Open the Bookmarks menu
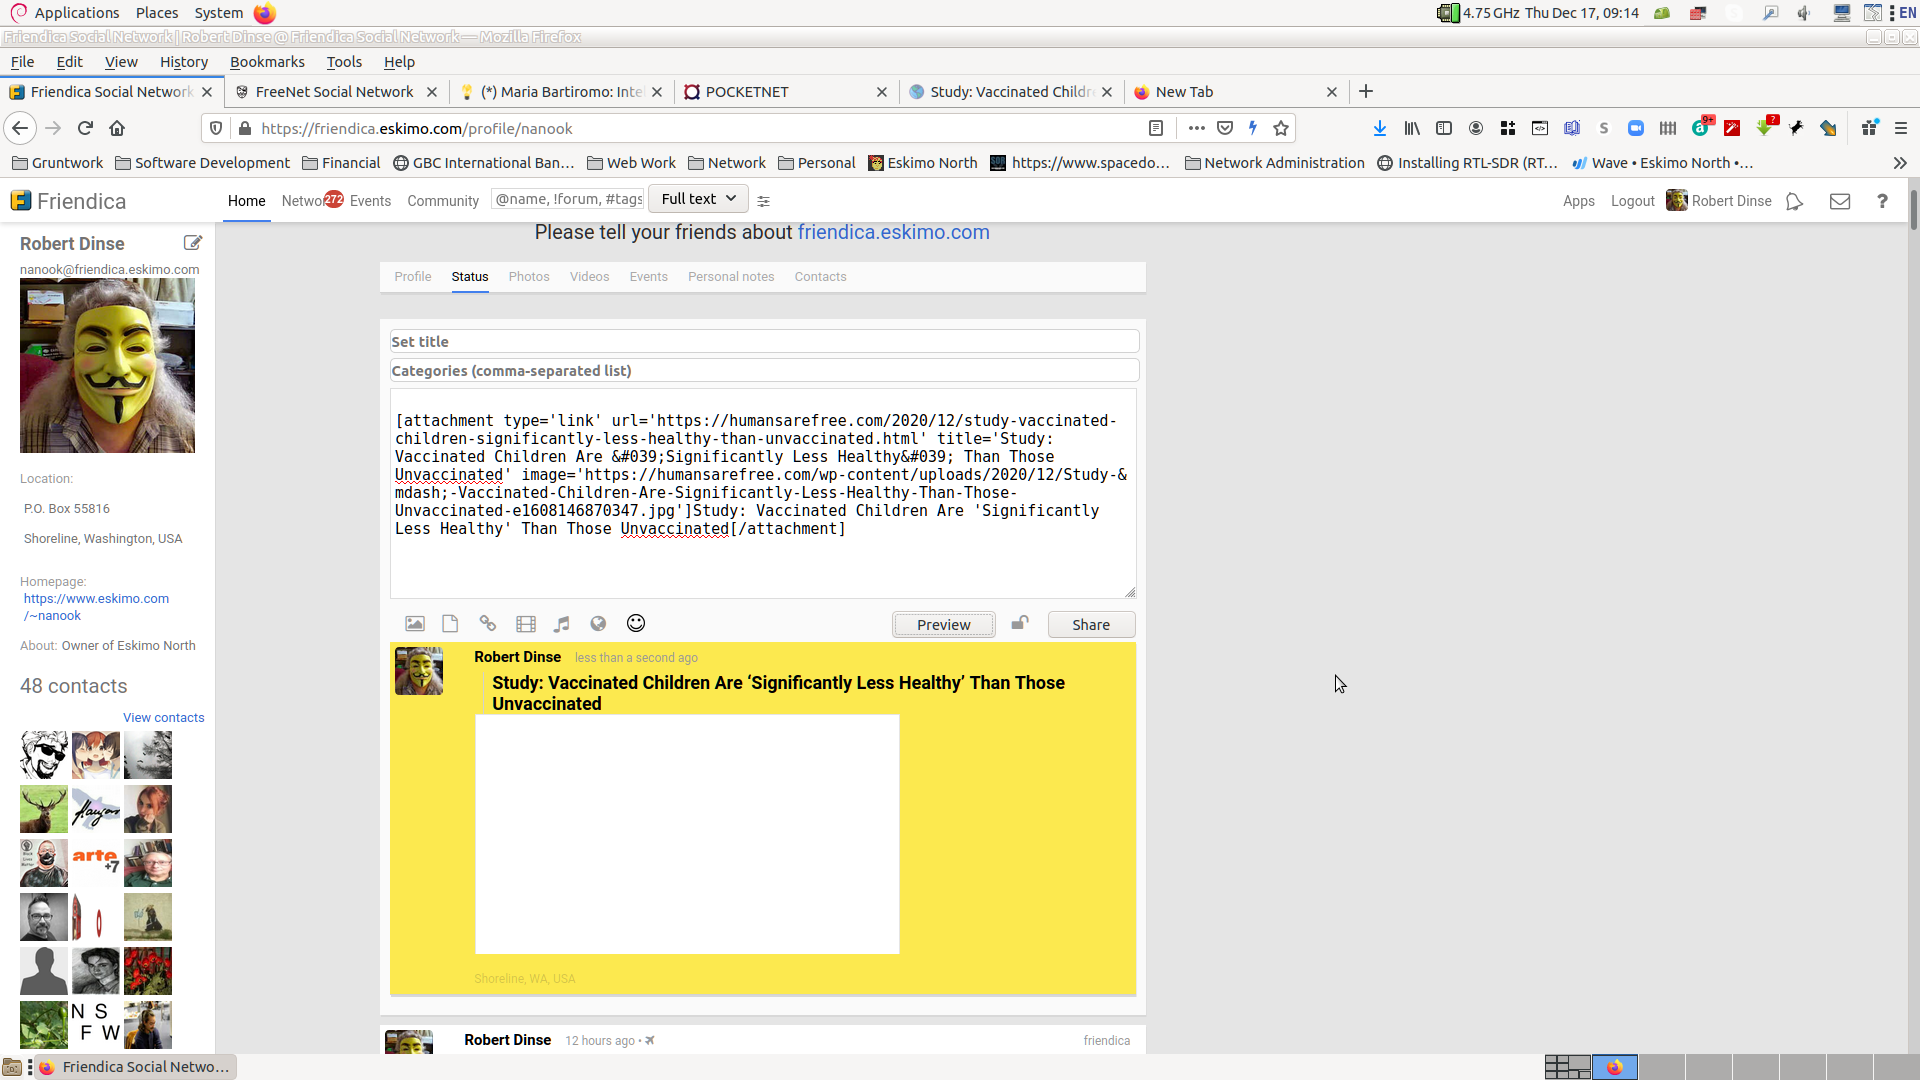The height and width of the screenshot is (1080, 1920). coord(267,62)
